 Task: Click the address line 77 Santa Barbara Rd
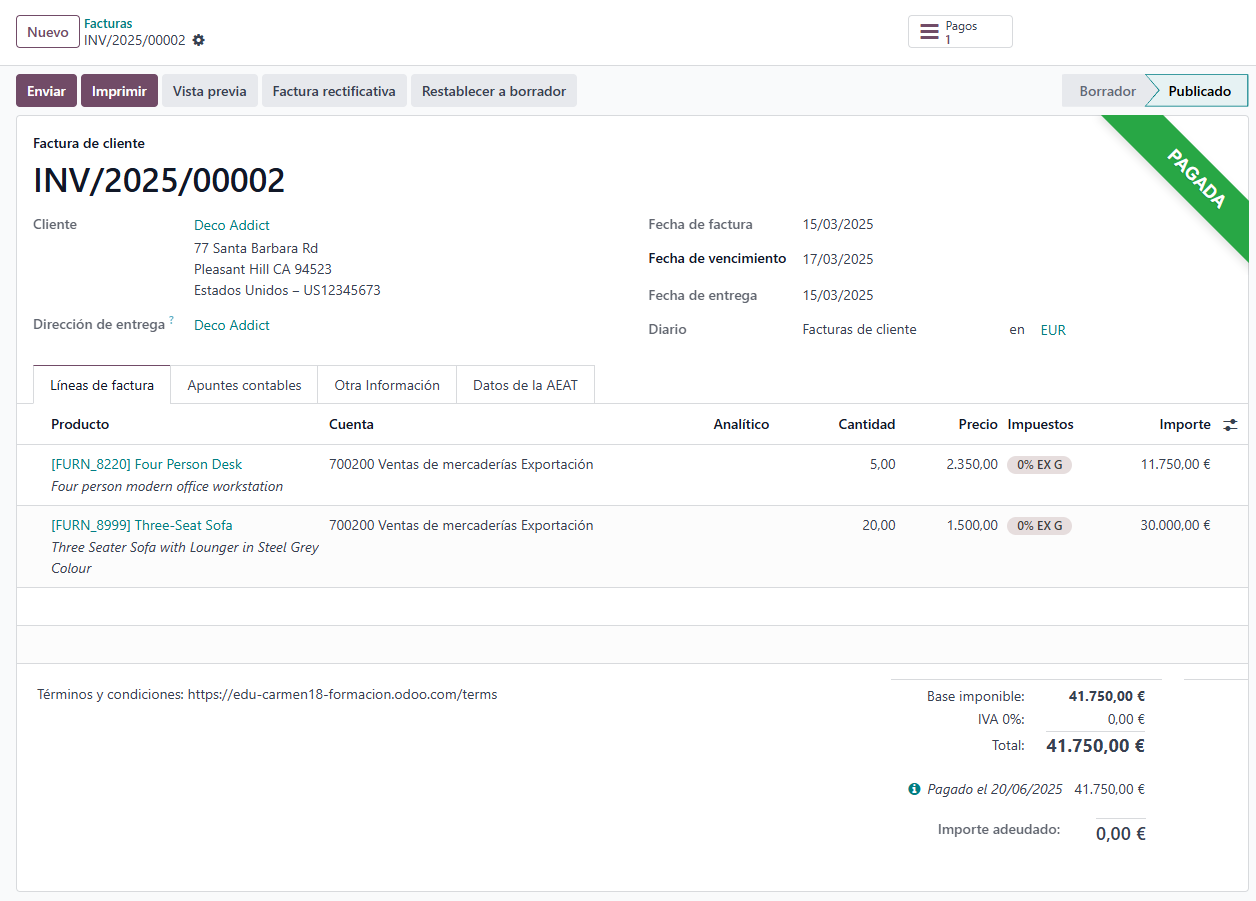pos(256,248)
